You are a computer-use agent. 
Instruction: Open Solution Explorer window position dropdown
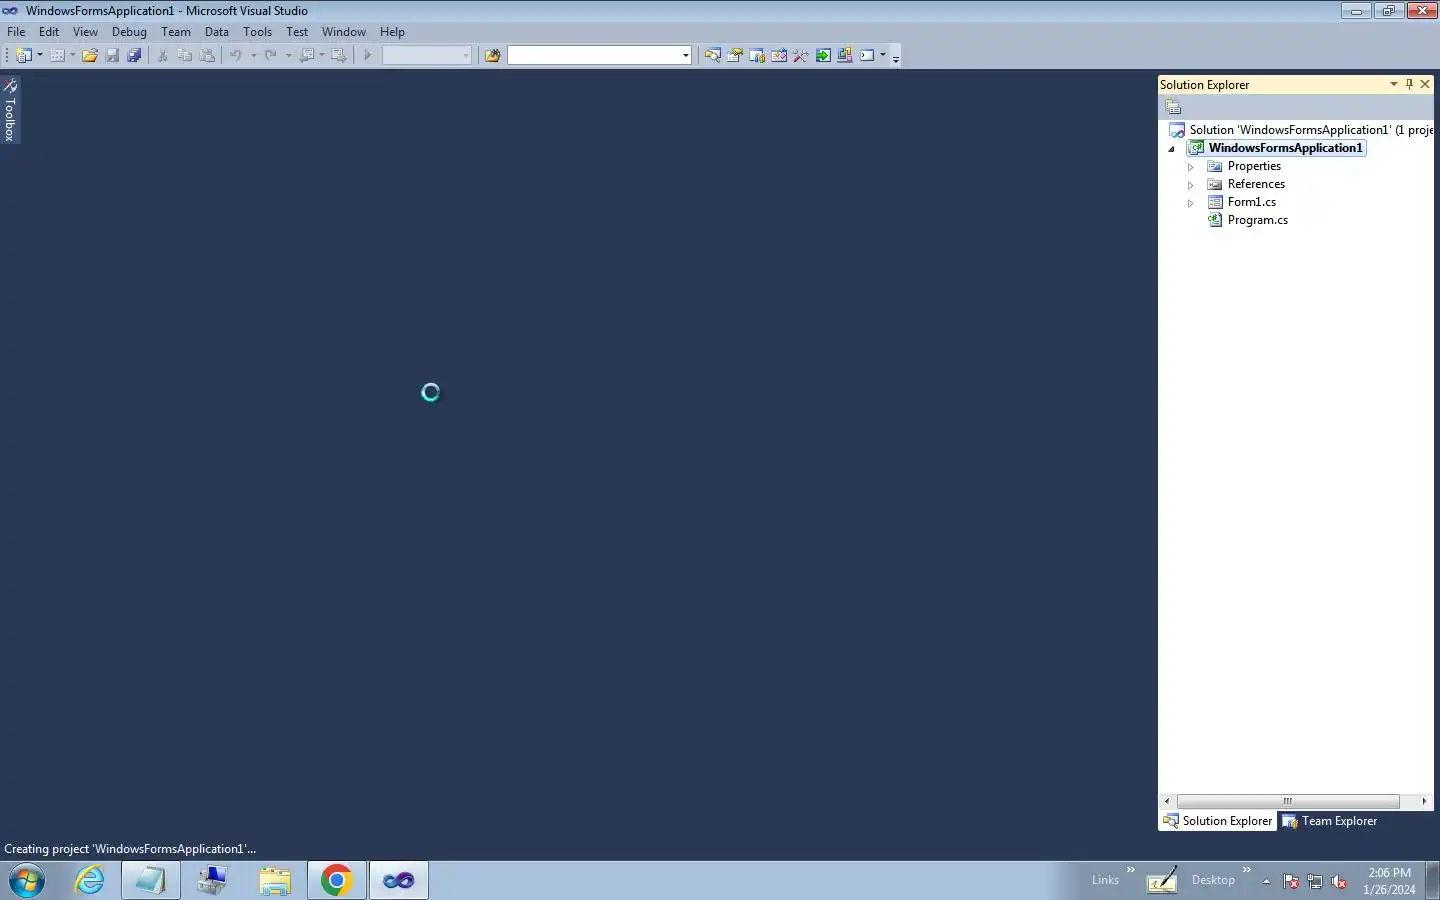coord(1394,84)
